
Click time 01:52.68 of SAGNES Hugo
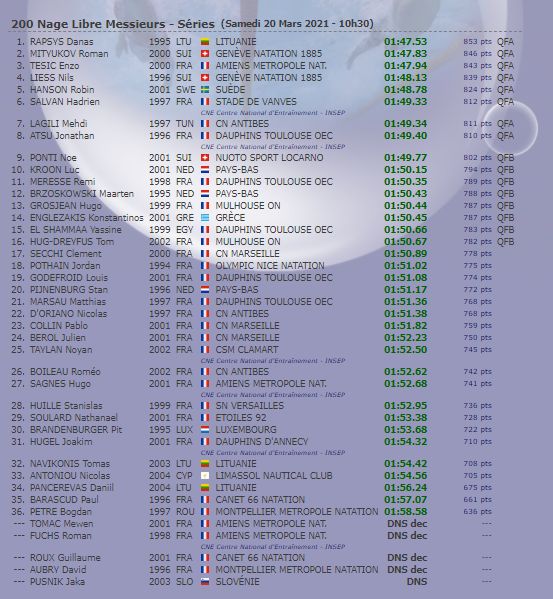point(406,384)
